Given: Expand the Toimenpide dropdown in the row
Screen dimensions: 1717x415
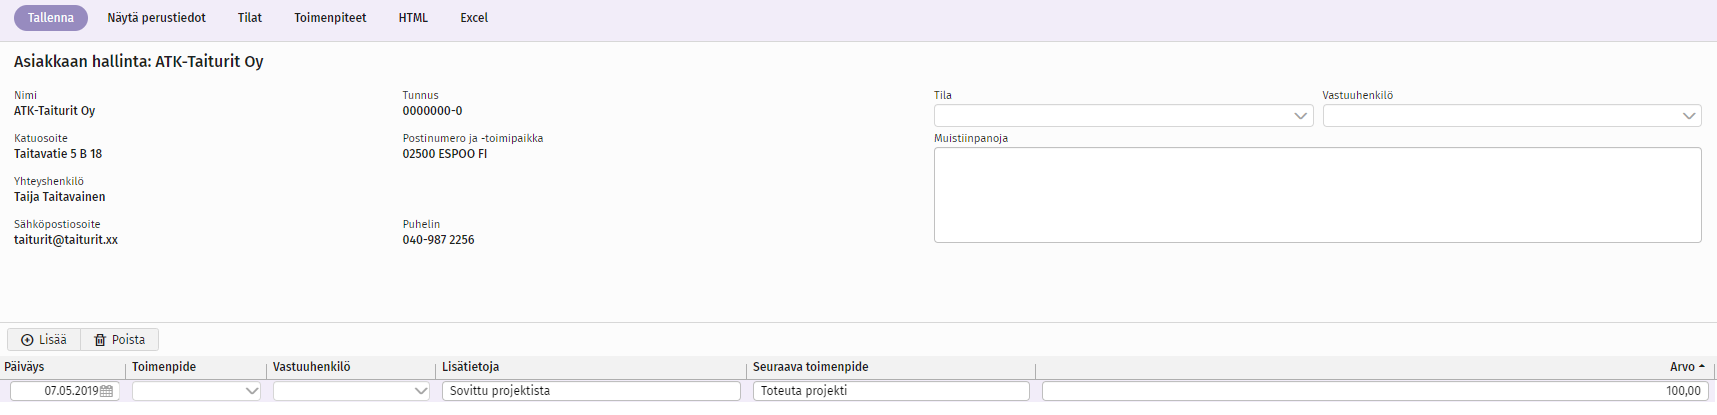Looking at the screenshot, I should (196, 391).
